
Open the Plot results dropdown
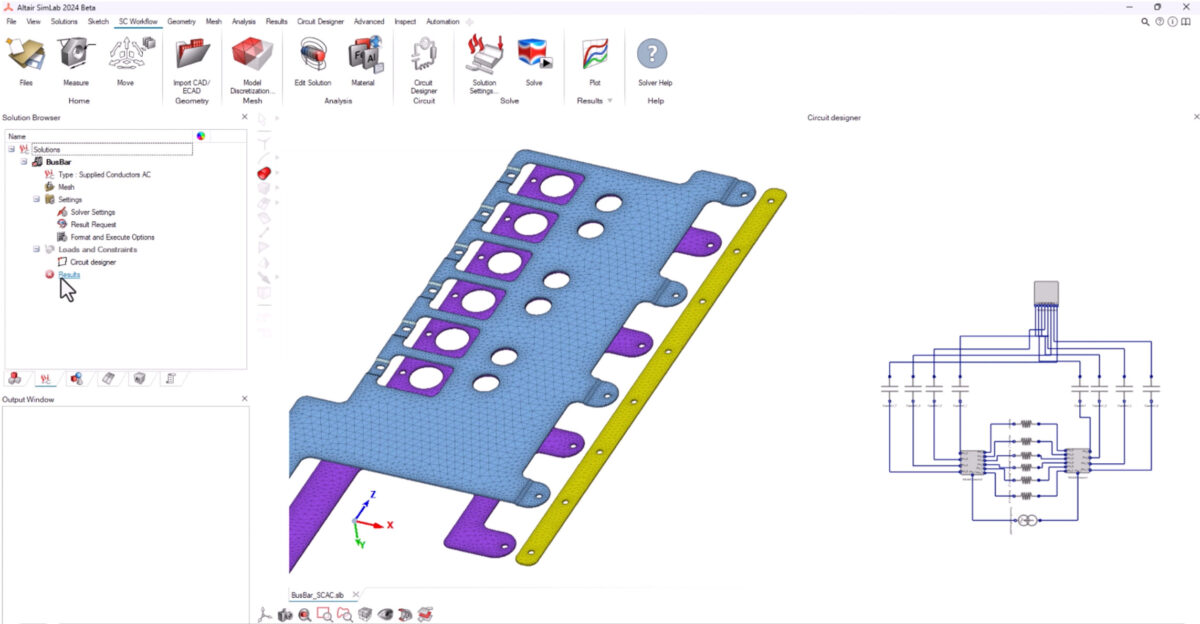(610, 100)
